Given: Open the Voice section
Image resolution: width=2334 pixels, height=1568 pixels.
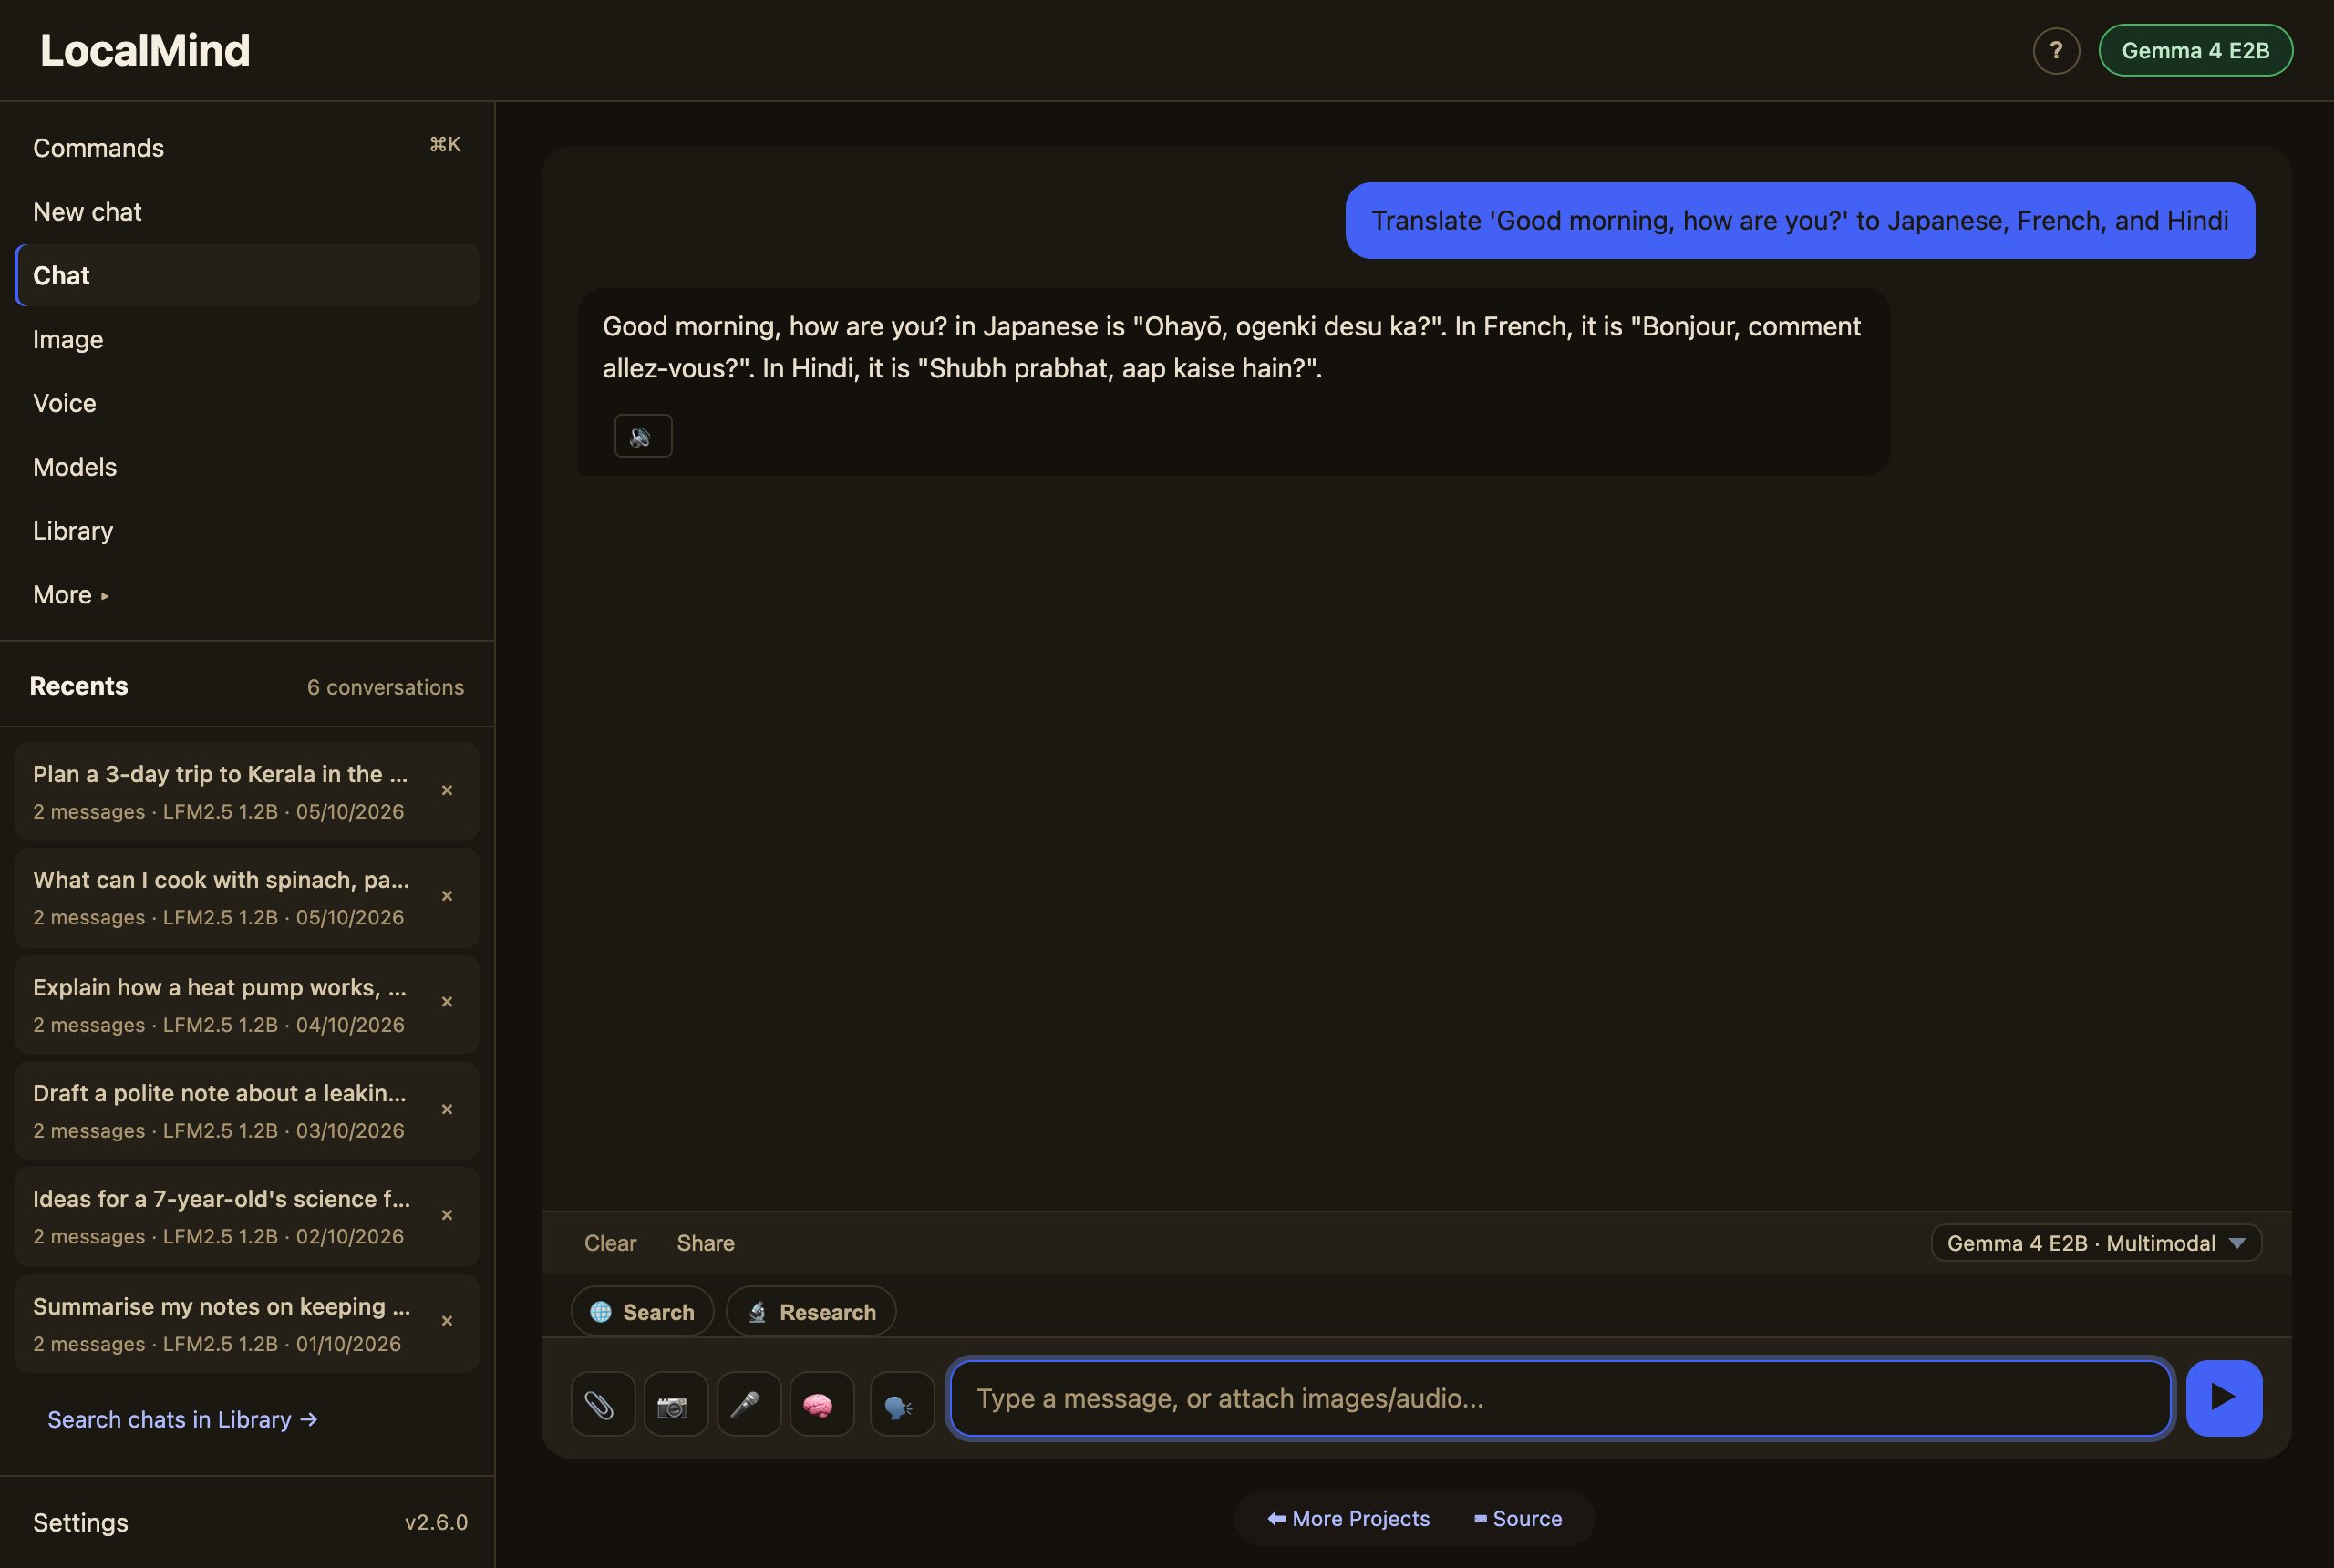Looking at the screenshot, I should pos(247,403).
